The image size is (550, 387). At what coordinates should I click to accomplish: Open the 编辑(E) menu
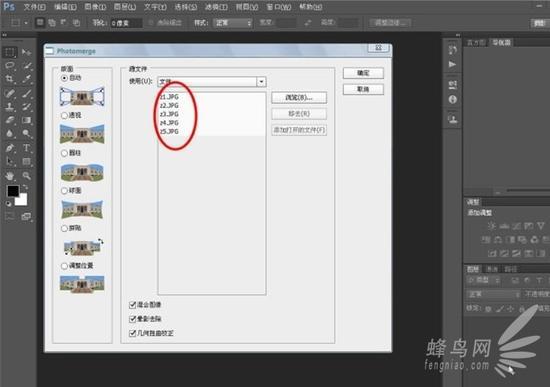65,7
